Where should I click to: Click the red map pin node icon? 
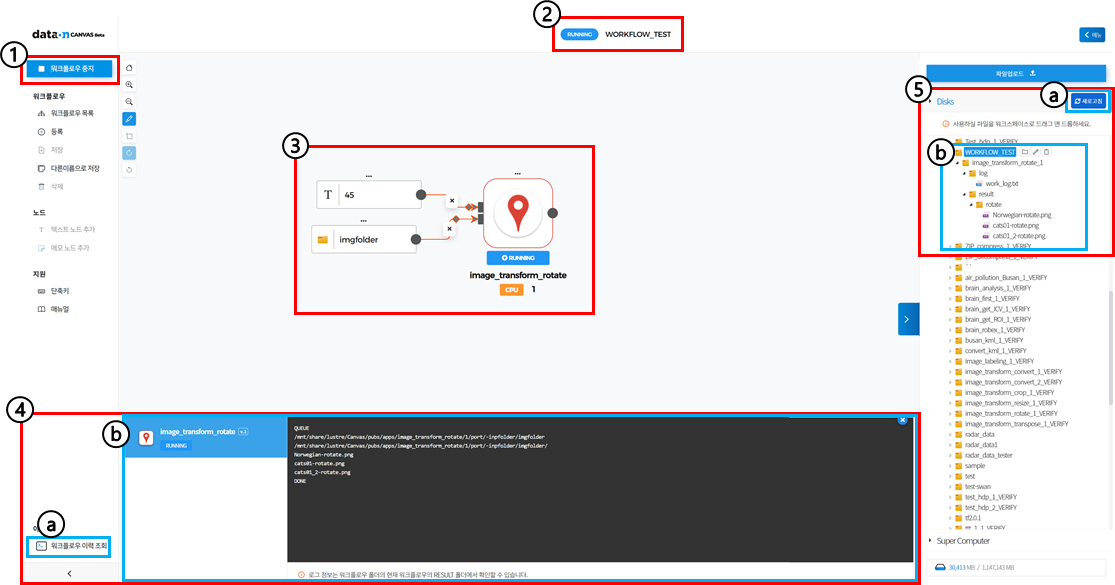click(x=517, y=213)
